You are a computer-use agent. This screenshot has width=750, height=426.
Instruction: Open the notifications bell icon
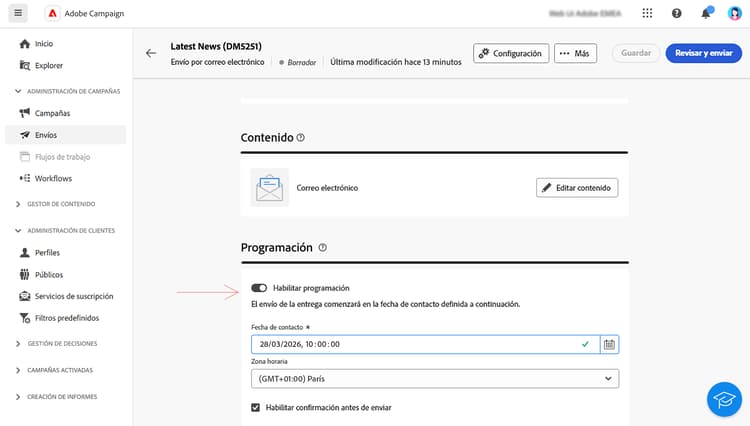(706, 13)
